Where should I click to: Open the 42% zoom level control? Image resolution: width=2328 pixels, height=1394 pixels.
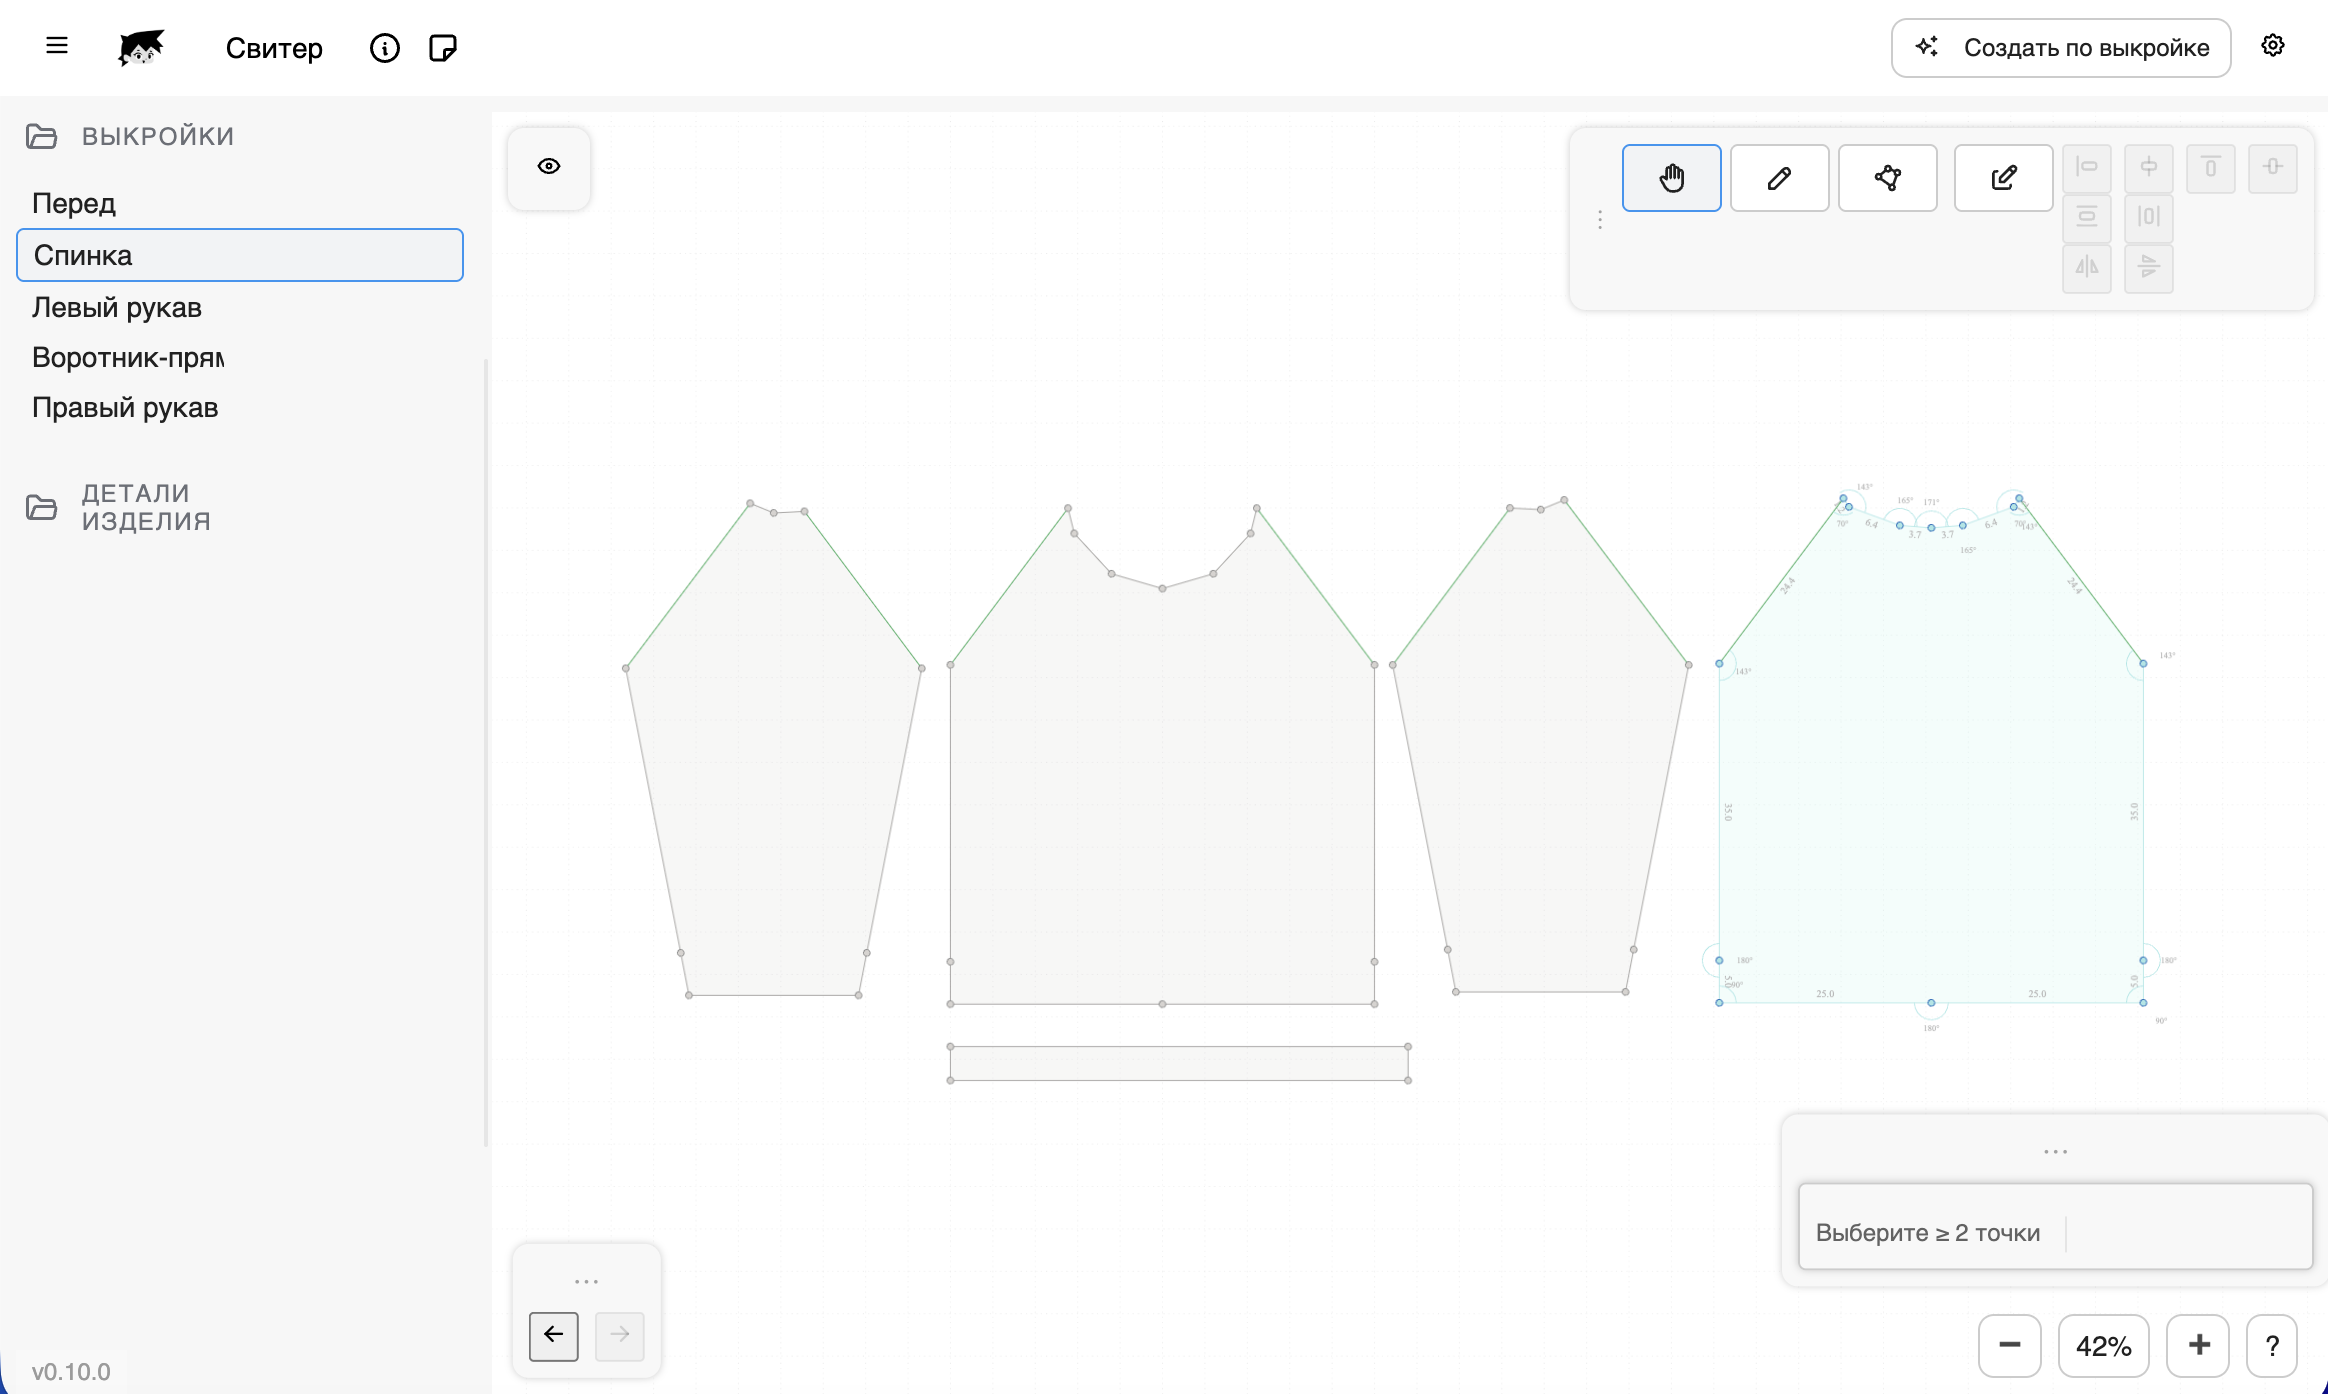click(x=2103, y=1346)
